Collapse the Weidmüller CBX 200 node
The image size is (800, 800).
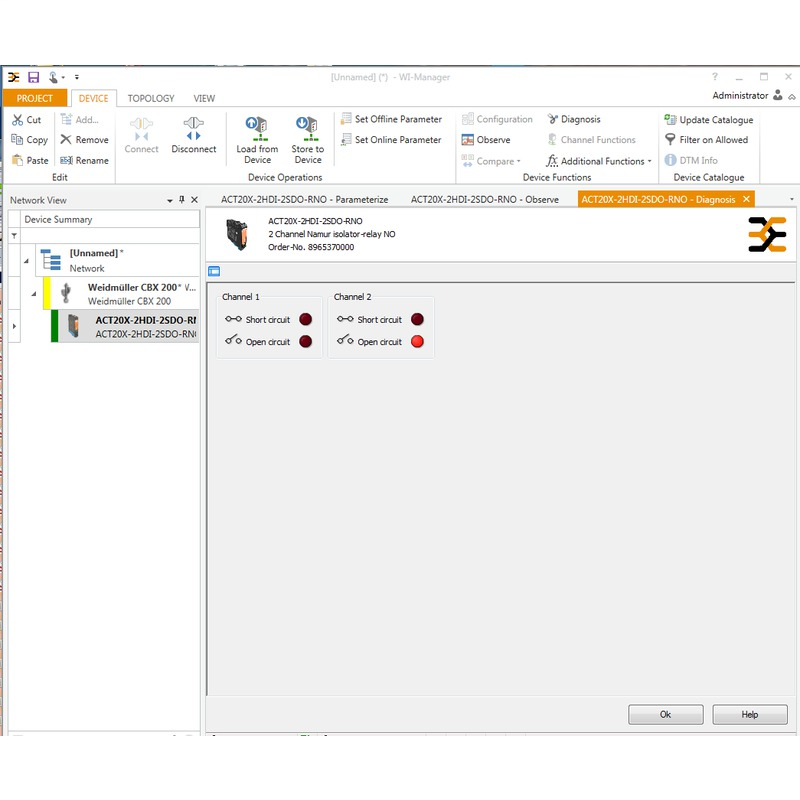tap(34, 294)
